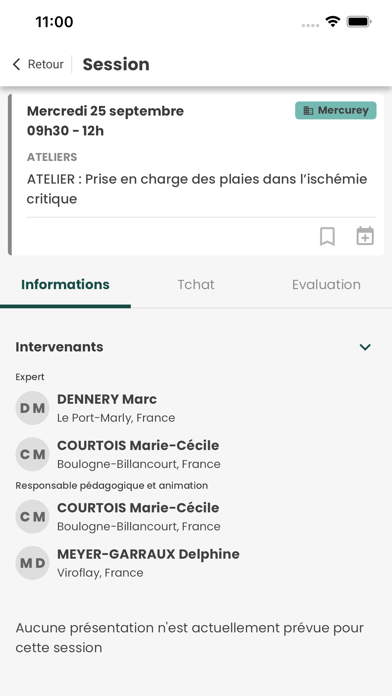Tap the DM avatar for DENNERY Marc
This screenshot has width=392, height=696.
[32, 408]
